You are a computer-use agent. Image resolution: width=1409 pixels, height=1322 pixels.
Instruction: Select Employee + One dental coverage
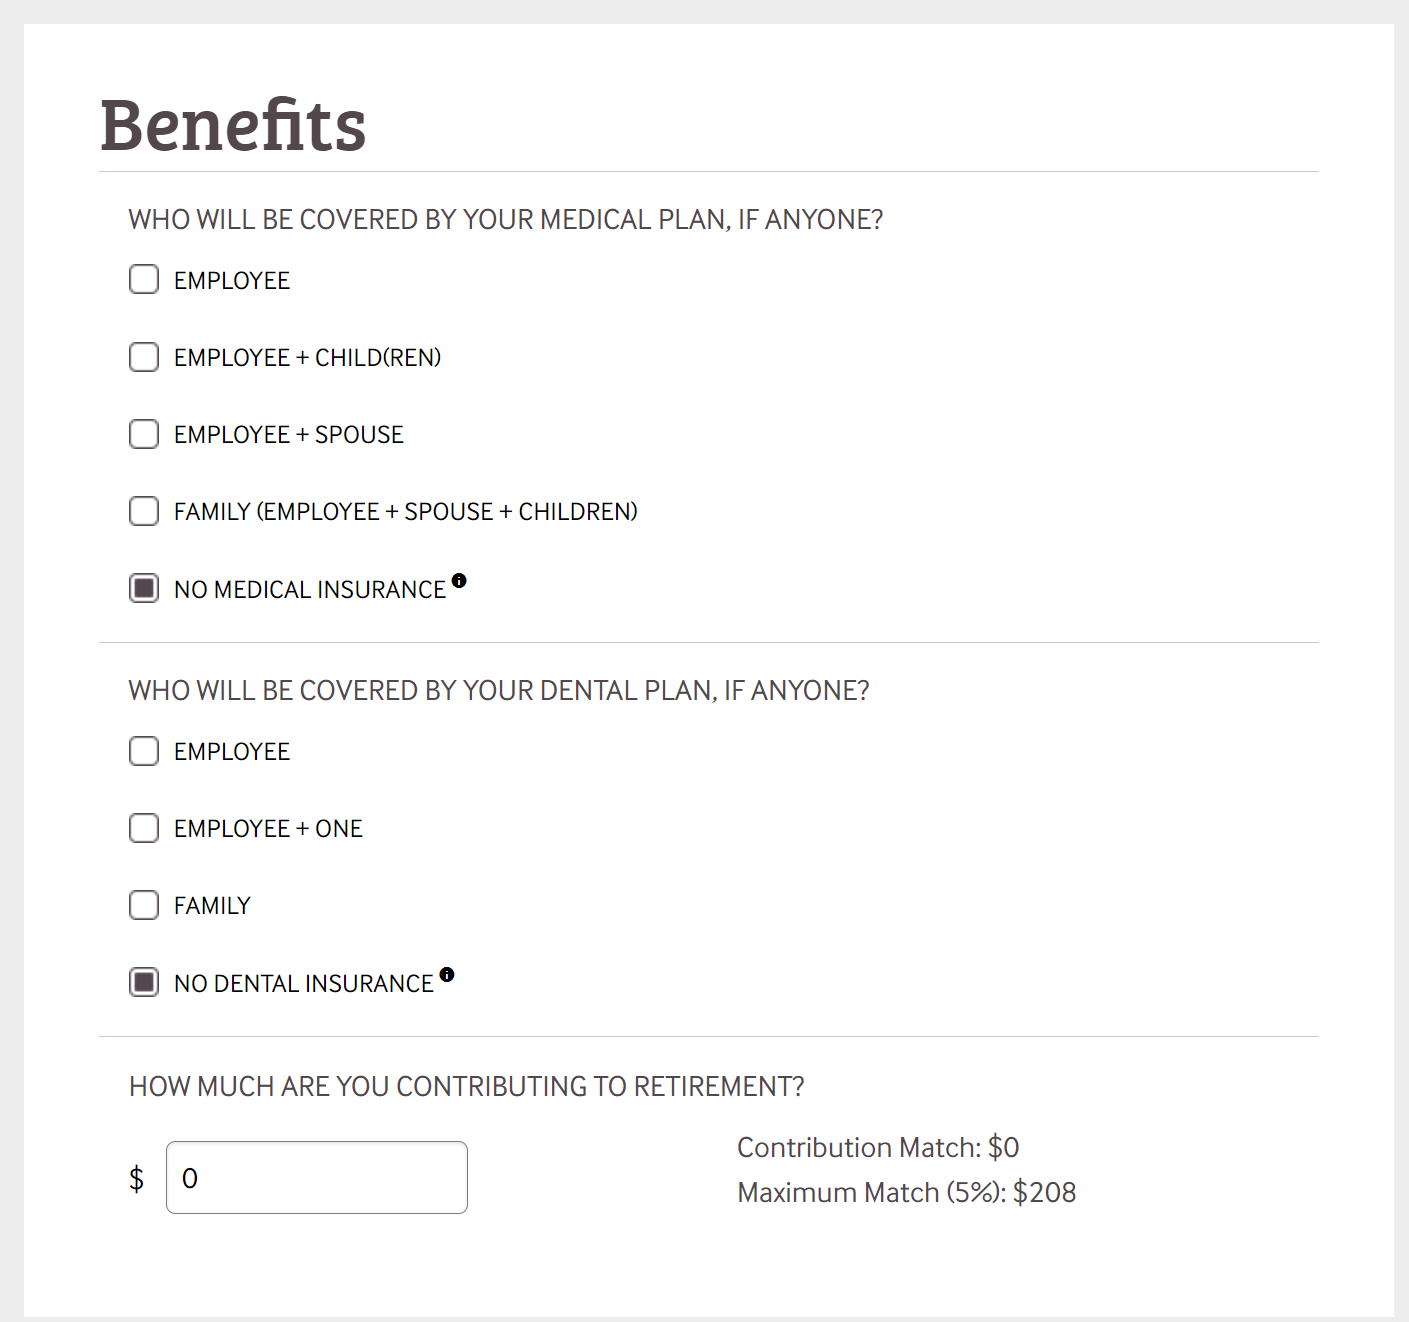tap(144, 828)
